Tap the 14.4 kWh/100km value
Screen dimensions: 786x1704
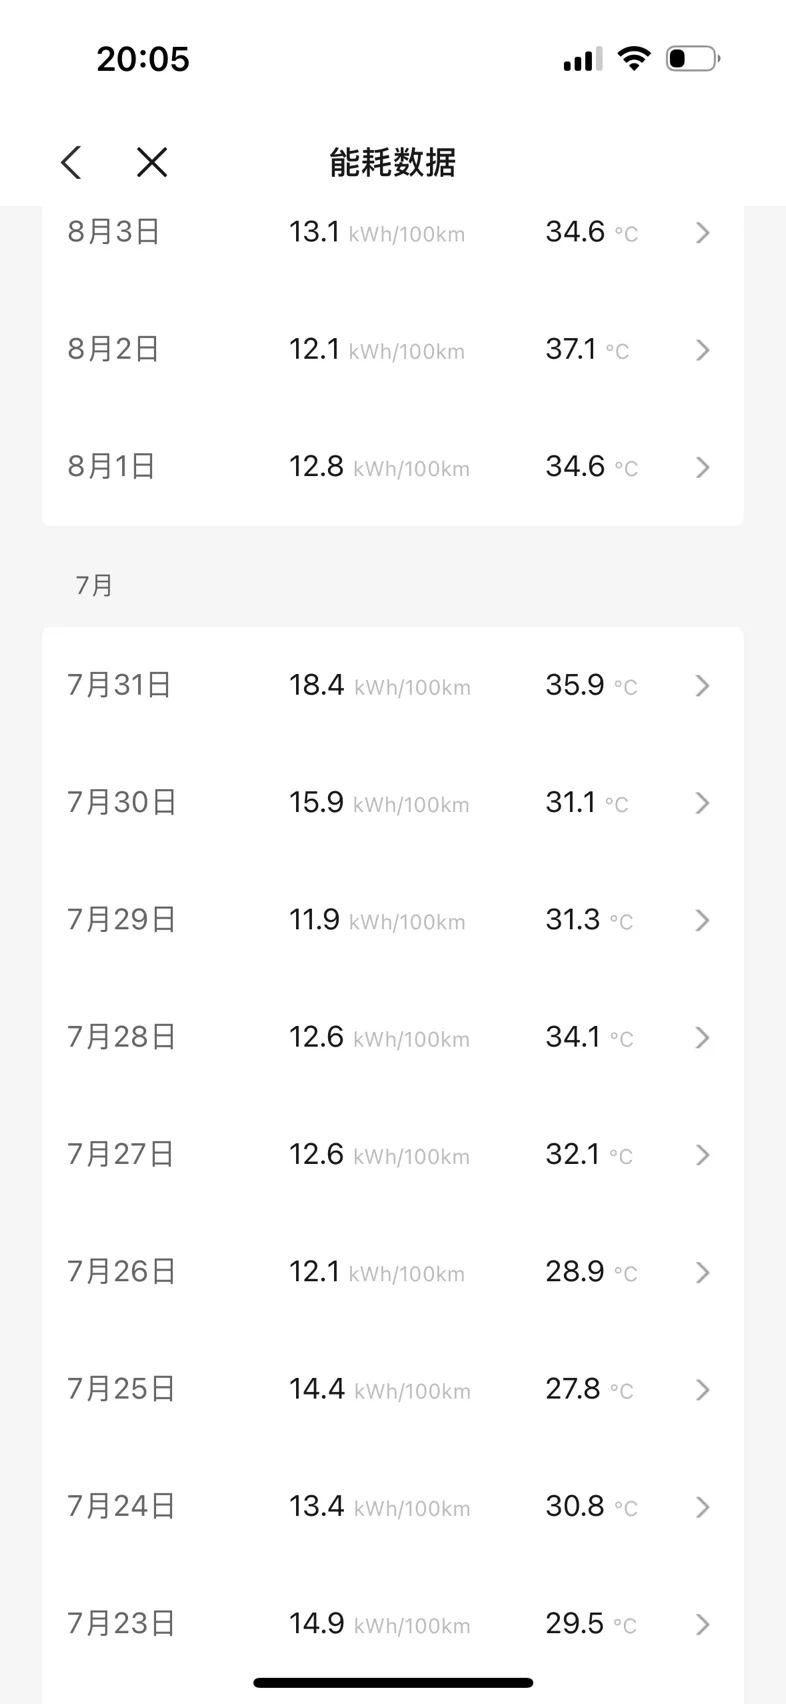[x=380, y=1389]
